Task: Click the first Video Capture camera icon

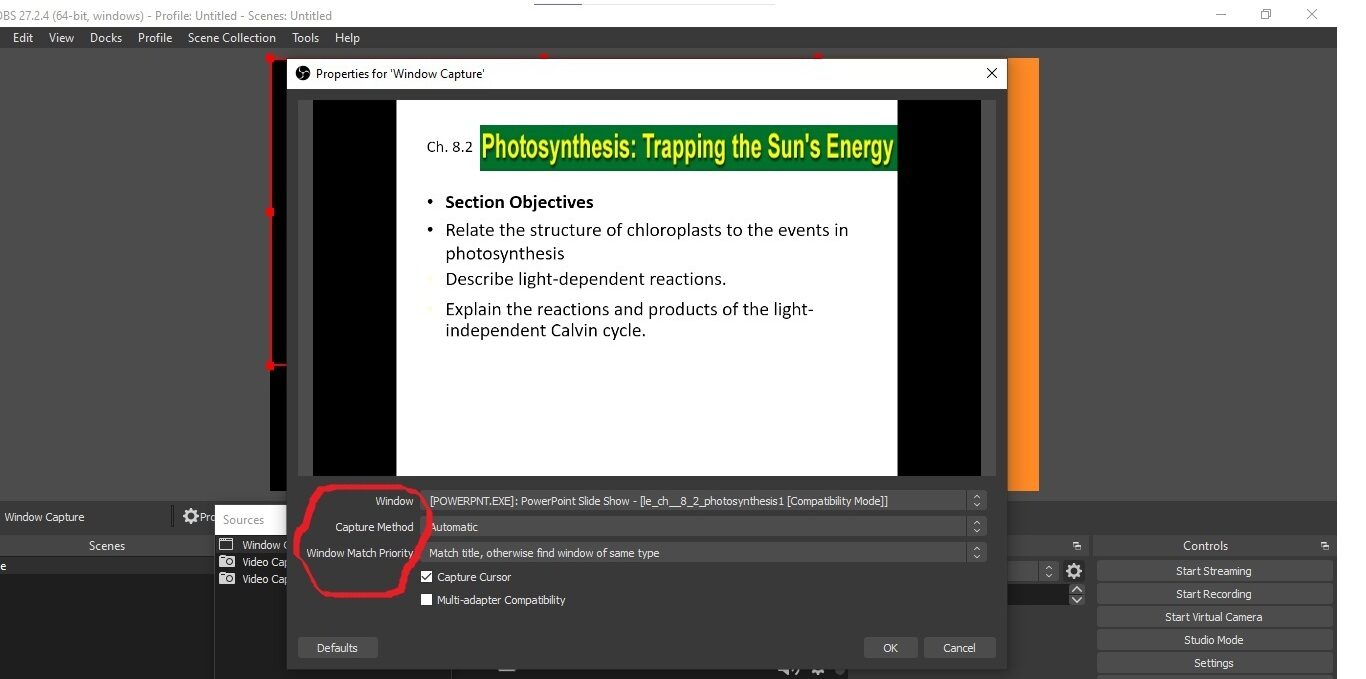Action: 226,562
